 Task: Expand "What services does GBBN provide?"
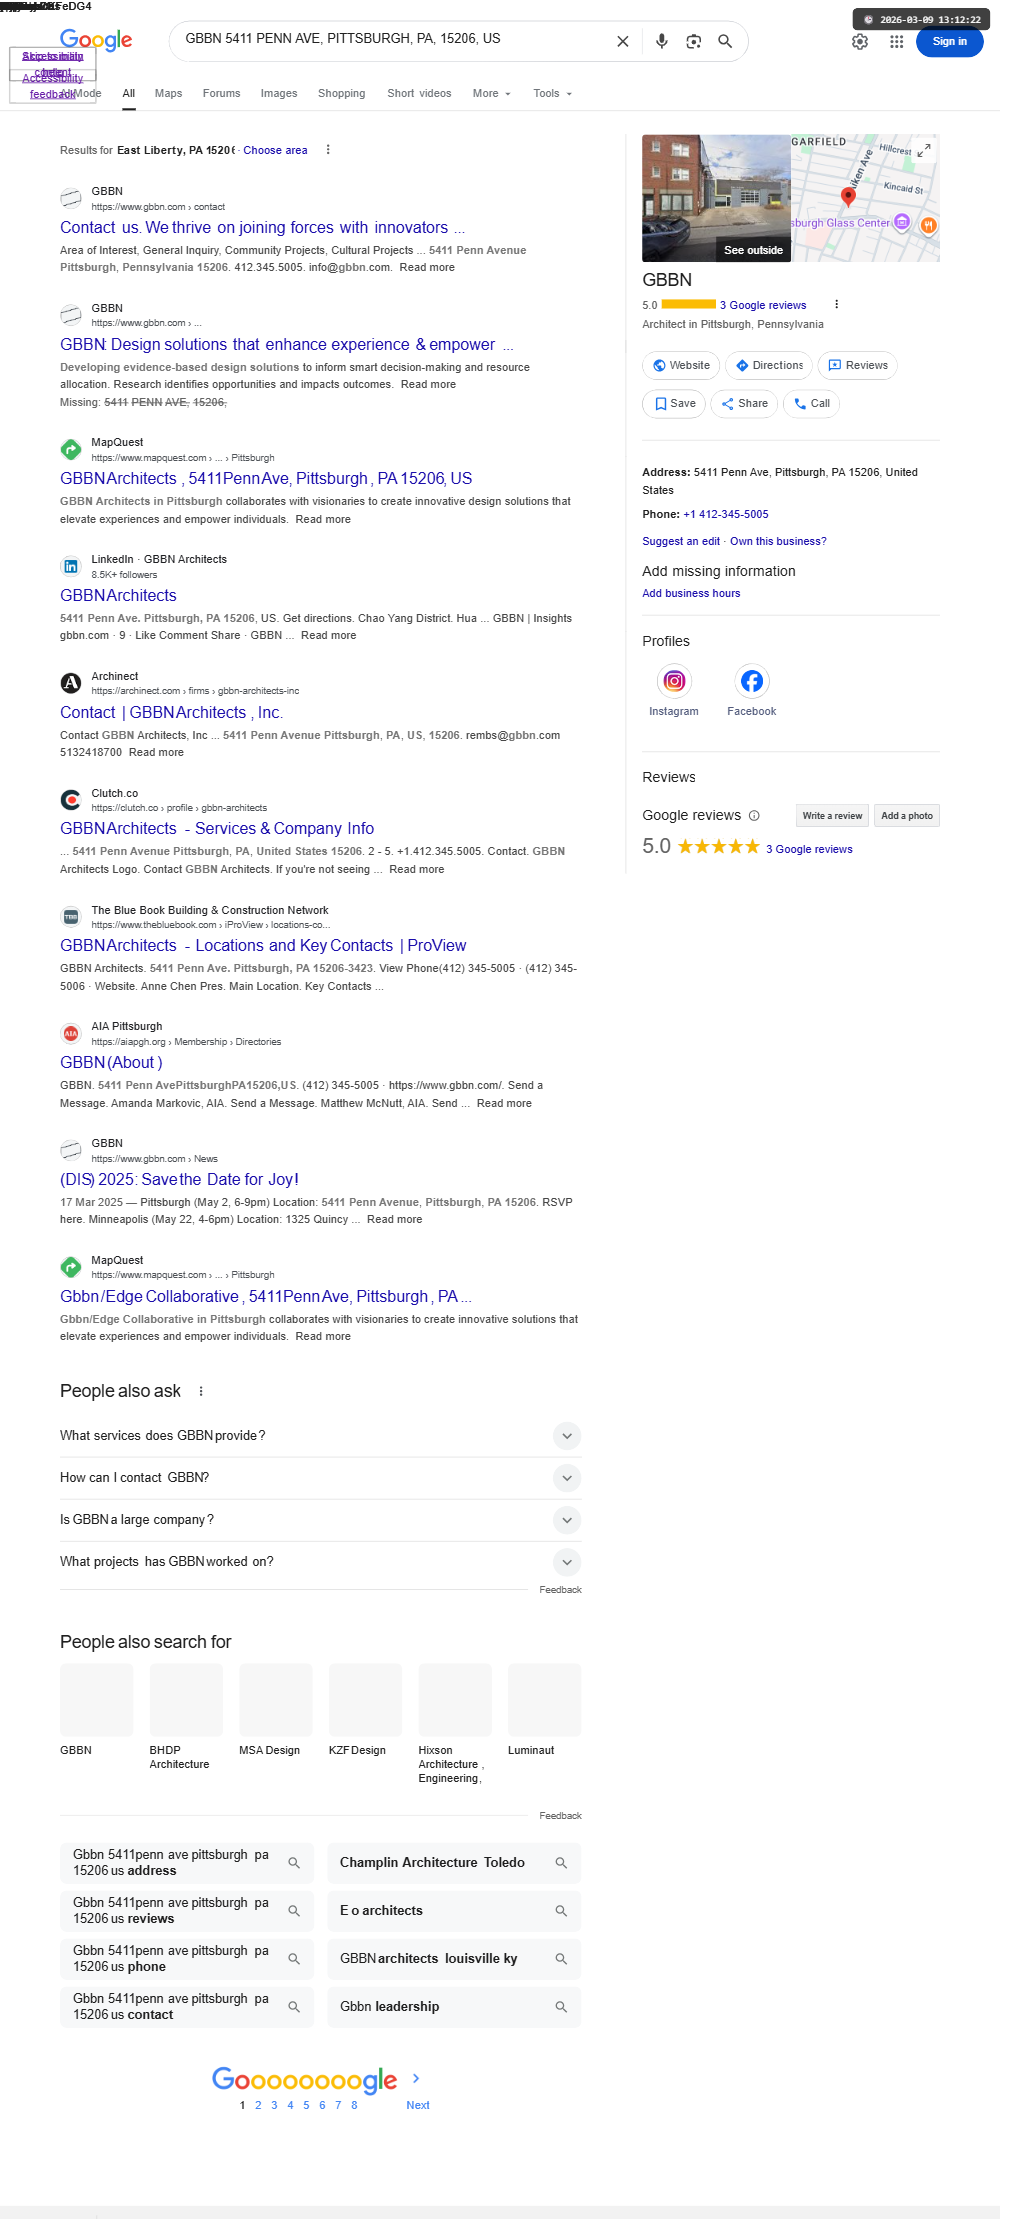566,1436
